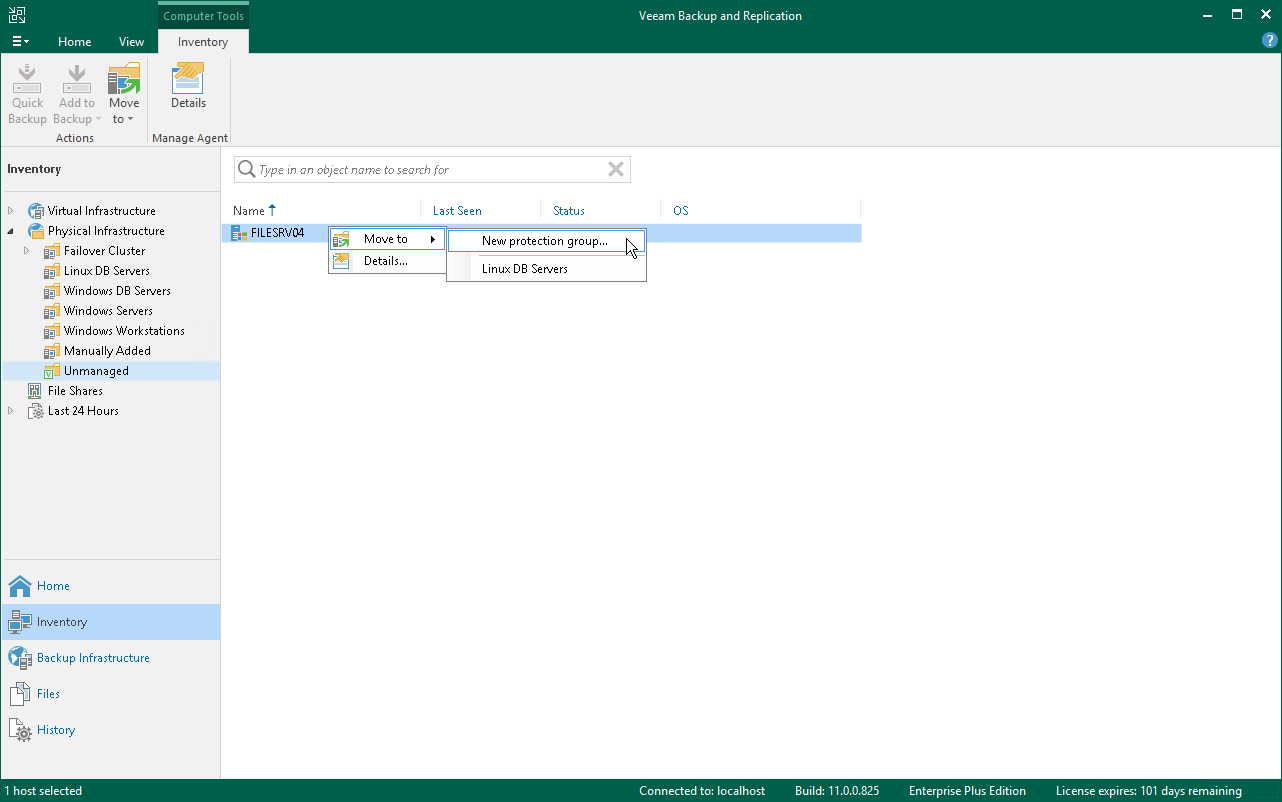Open the main application menu button
The height and width of the screenshot is (802, 1282).
(x=20, y=42)
